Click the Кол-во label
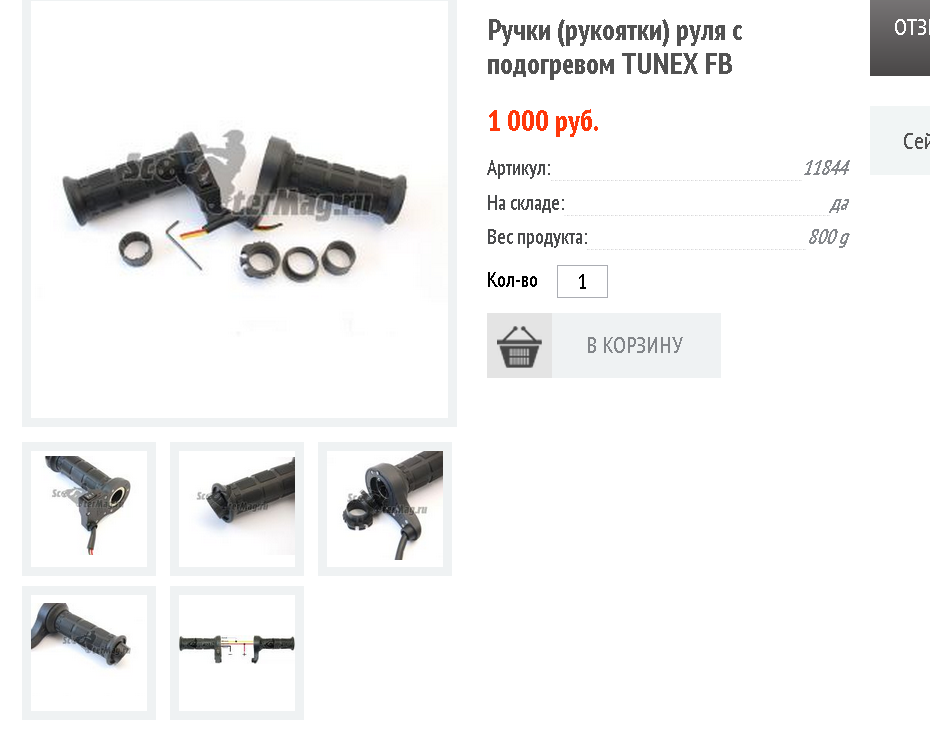 512,280
